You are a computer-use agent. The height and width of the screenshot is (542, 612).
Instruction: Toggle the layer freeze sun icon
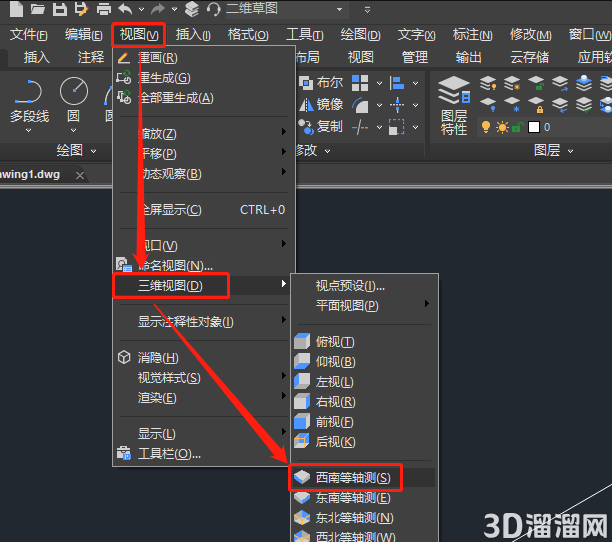click(x=502, y=127)
